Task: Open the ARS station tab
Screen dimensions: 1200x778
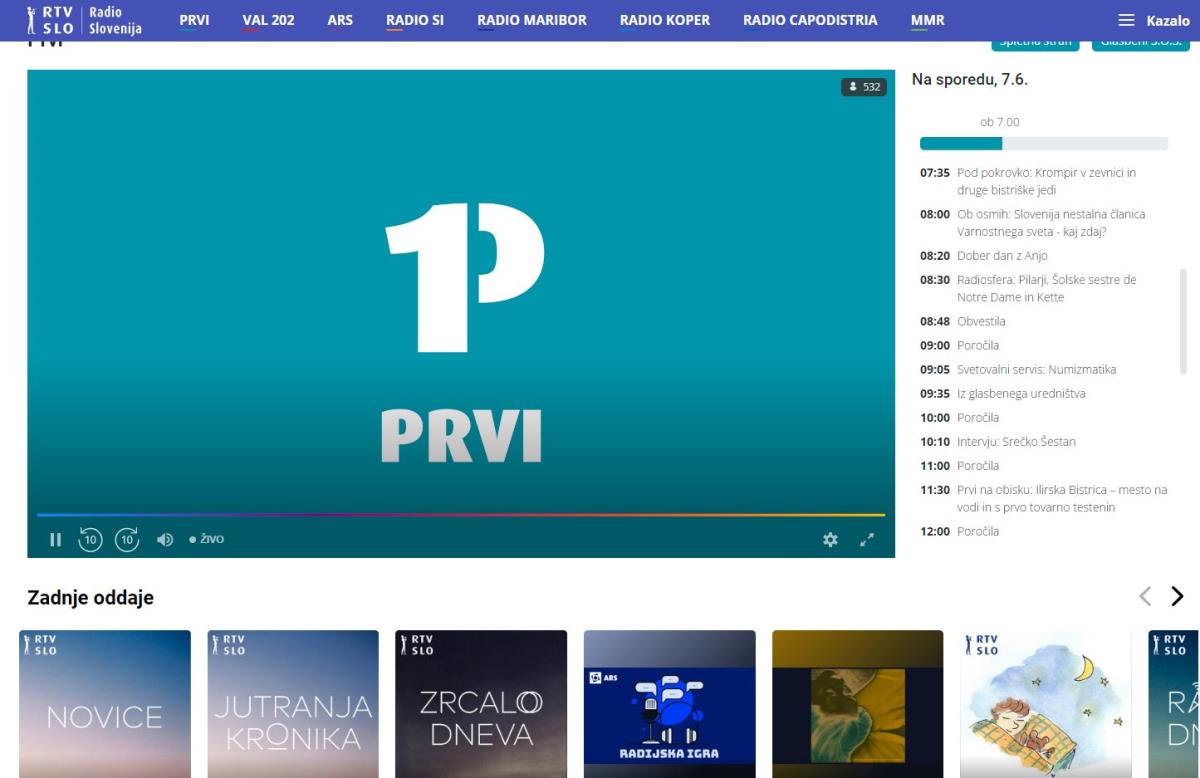Action: (x=340, y=20)
